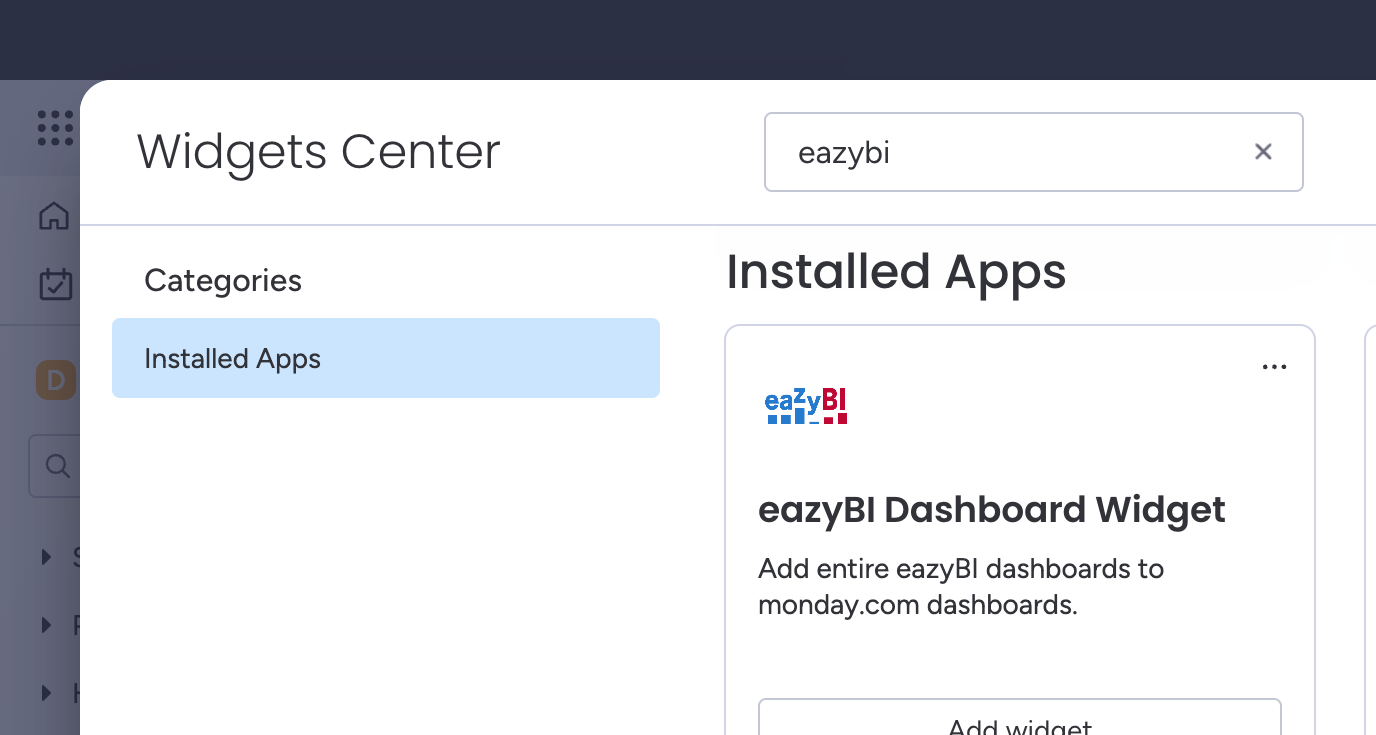
Task: Focus the Widgets Center search field
Action: [x=1034, y=152]
